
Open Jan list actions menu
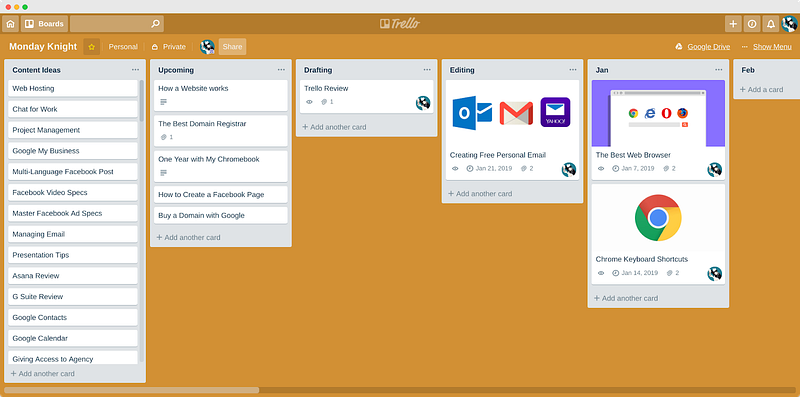tap(719, 70)
